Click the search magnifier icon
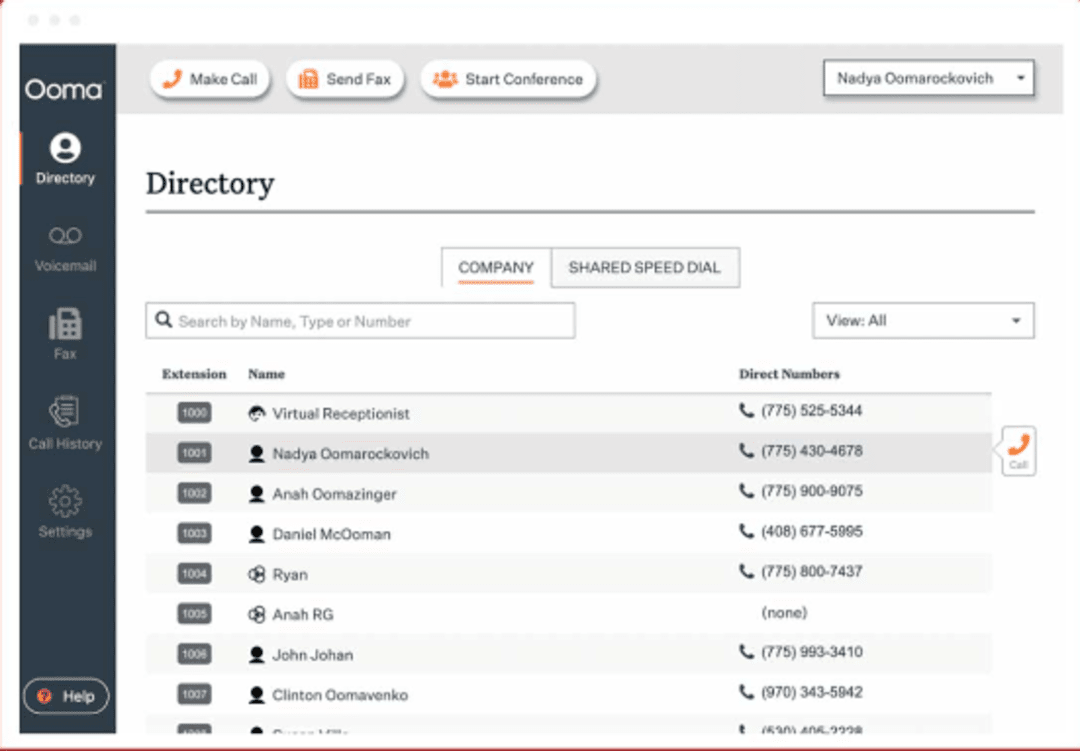1080x751 pixels. pyautogui.click(x=164, y=320)
